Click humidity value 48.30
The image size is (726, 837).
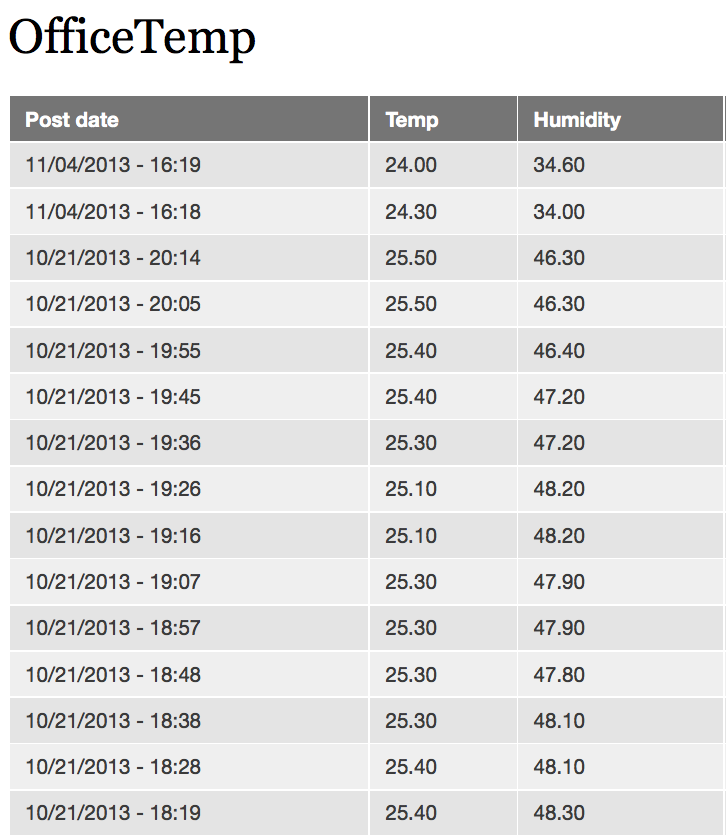(559, 813)
